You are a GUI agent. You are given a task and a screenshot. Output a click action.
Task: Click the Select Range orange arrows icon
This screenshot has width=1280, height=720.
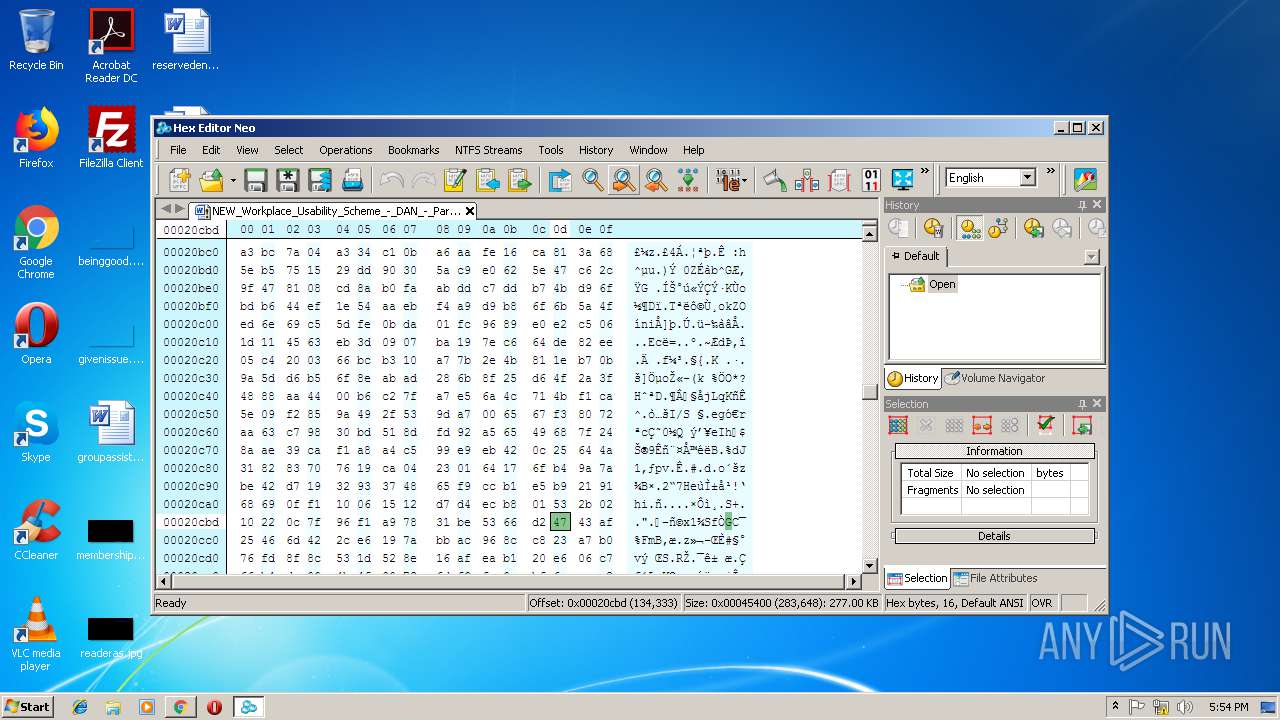[x=982, y=425]
